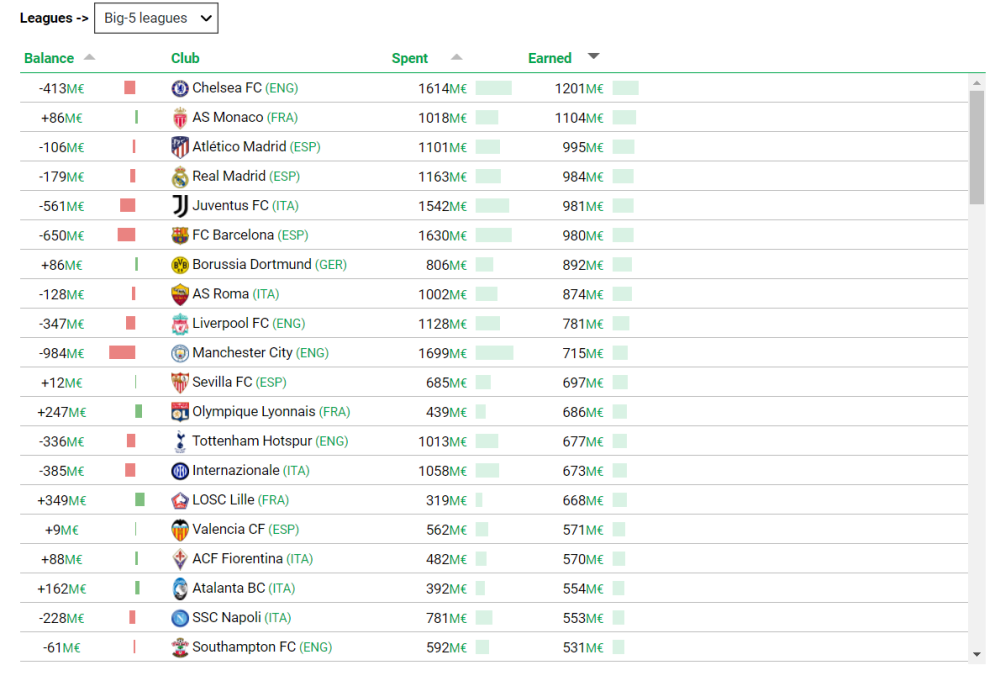Click Manchester City's red balance bar
This screenshot has height=681, width=1000.
click(x=122, y=353)
